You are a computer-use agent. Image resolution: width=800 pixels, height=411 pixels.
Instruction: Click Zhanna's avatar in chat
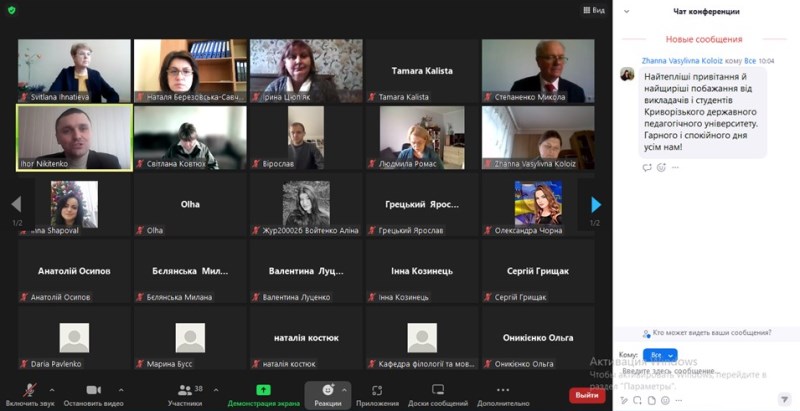[x=627, y=74]
